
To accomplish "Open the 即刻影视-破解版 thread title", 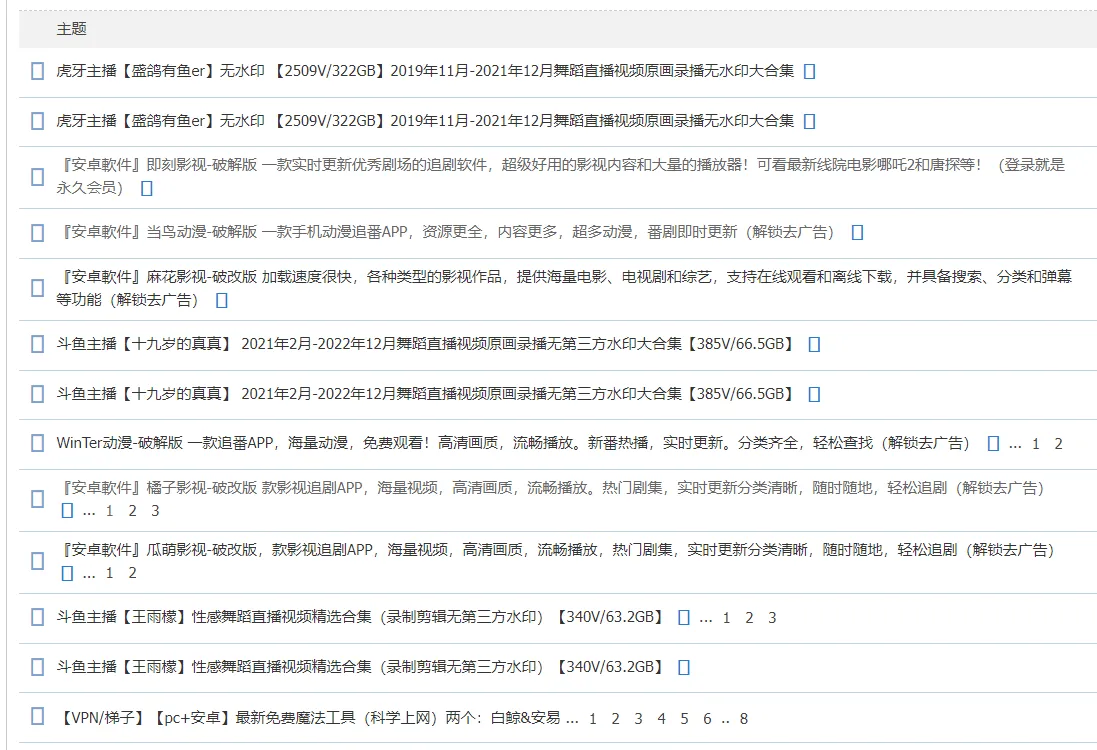I will click(x=560, y=176).
